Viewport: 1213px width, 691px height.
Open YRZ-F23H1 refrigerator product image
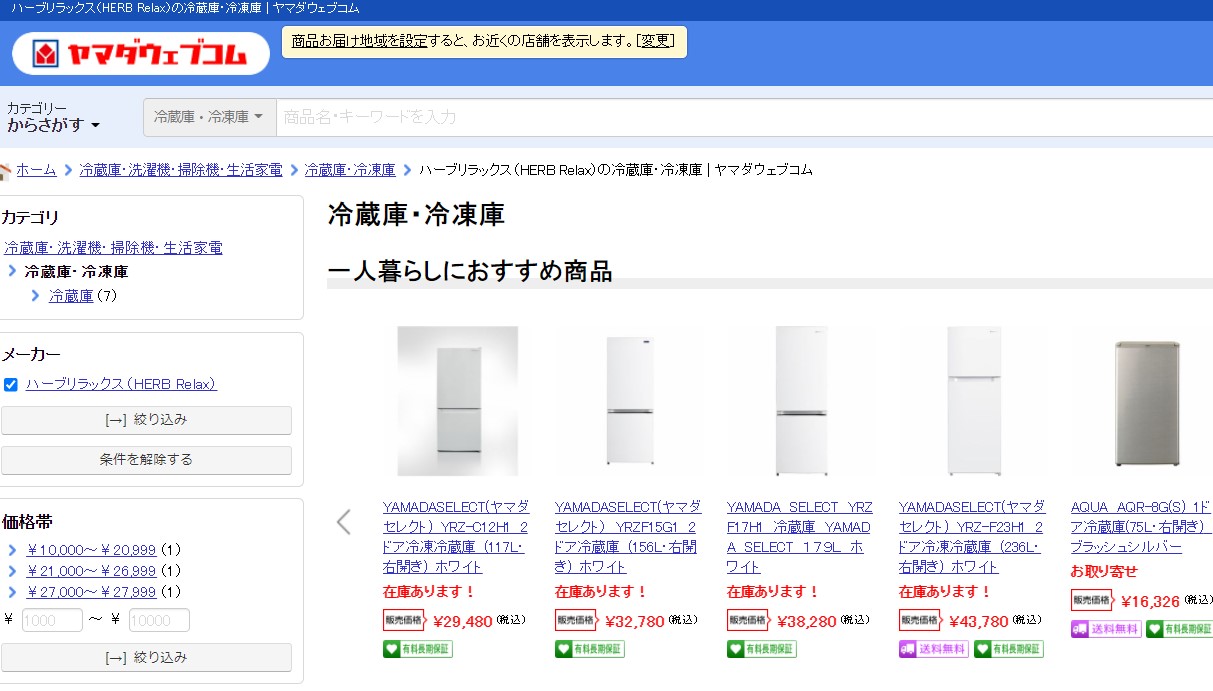(974, 401)
